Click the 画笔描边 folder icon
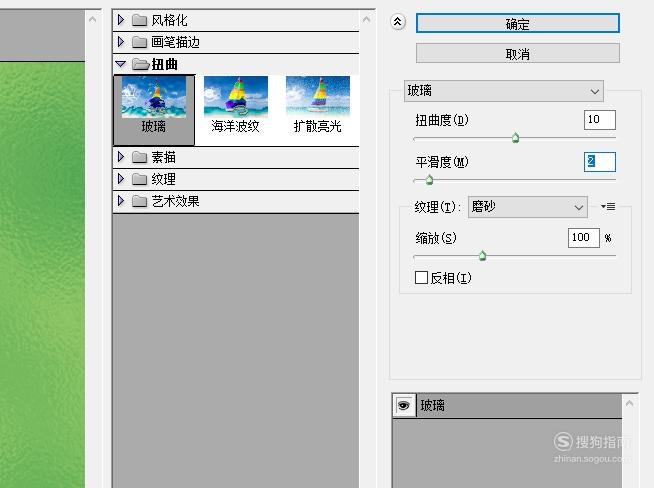Screen dimensions: 654x488 [x=139, y=42]
